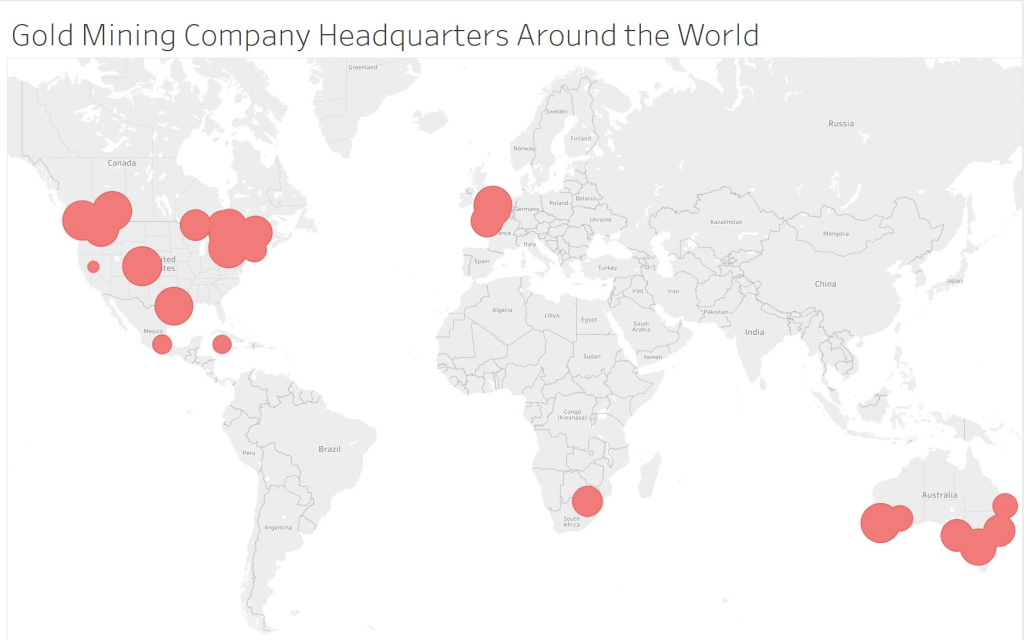This screenshot has height=640, width=1024.
Task: Click the China country label
Action: pyautogui.click(x=826, y=283)
